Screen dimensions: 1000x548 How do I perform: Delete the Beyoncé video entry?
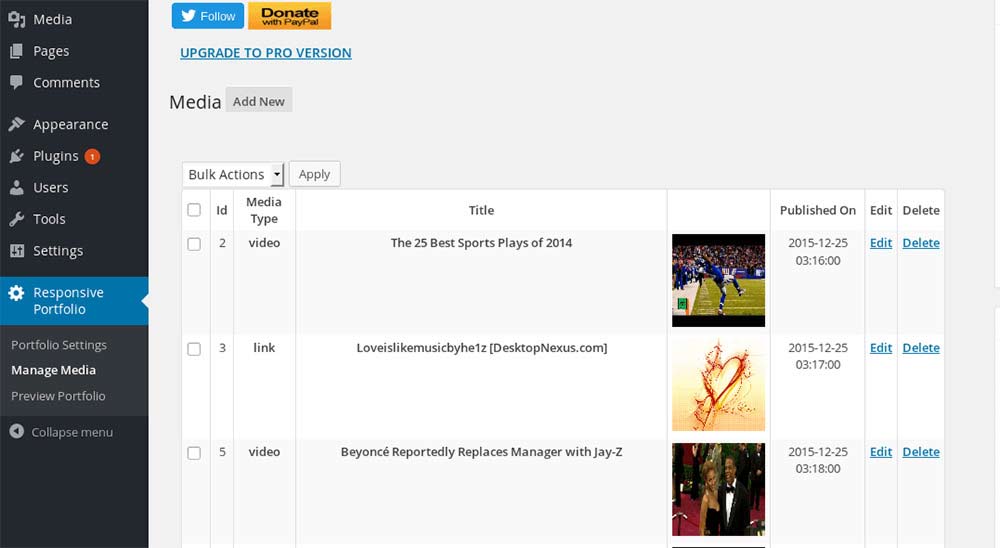921,452
